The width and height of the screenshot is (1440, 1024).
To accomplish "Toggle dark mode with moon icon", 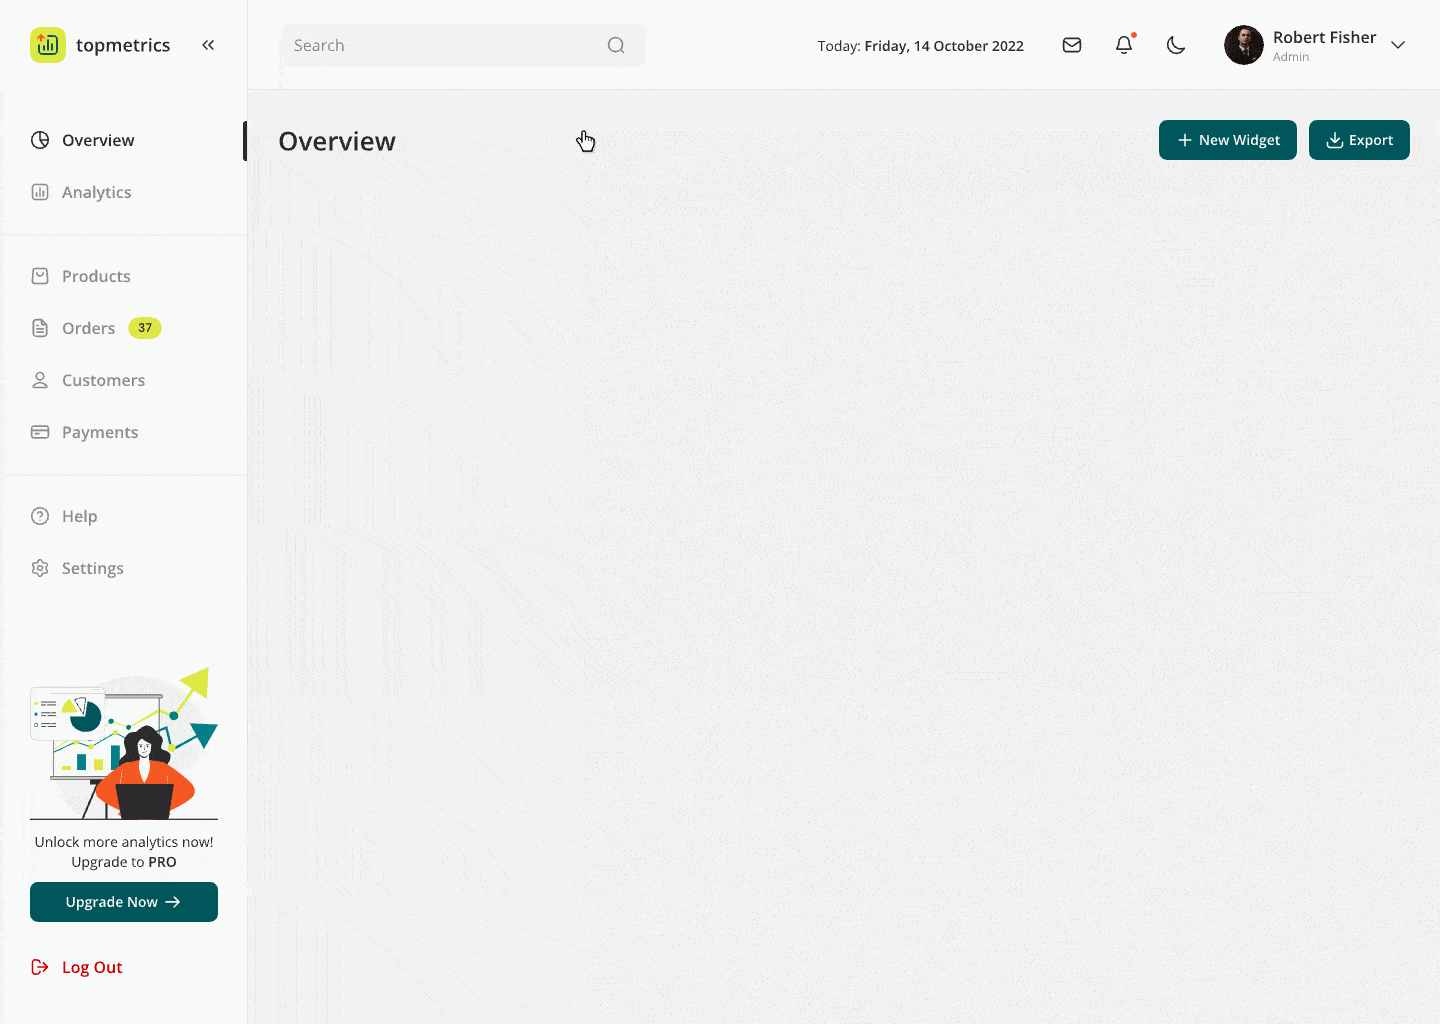I will pyautogui.click(x=1176, y=45).
